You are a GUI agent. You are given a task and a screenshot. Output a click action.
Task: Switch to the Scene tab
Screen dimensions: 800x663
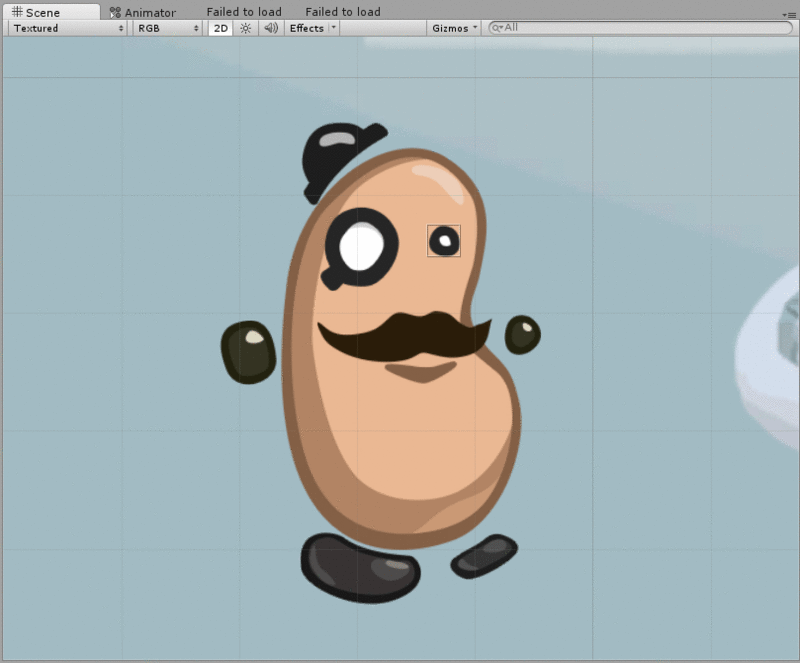pos(51,12)
